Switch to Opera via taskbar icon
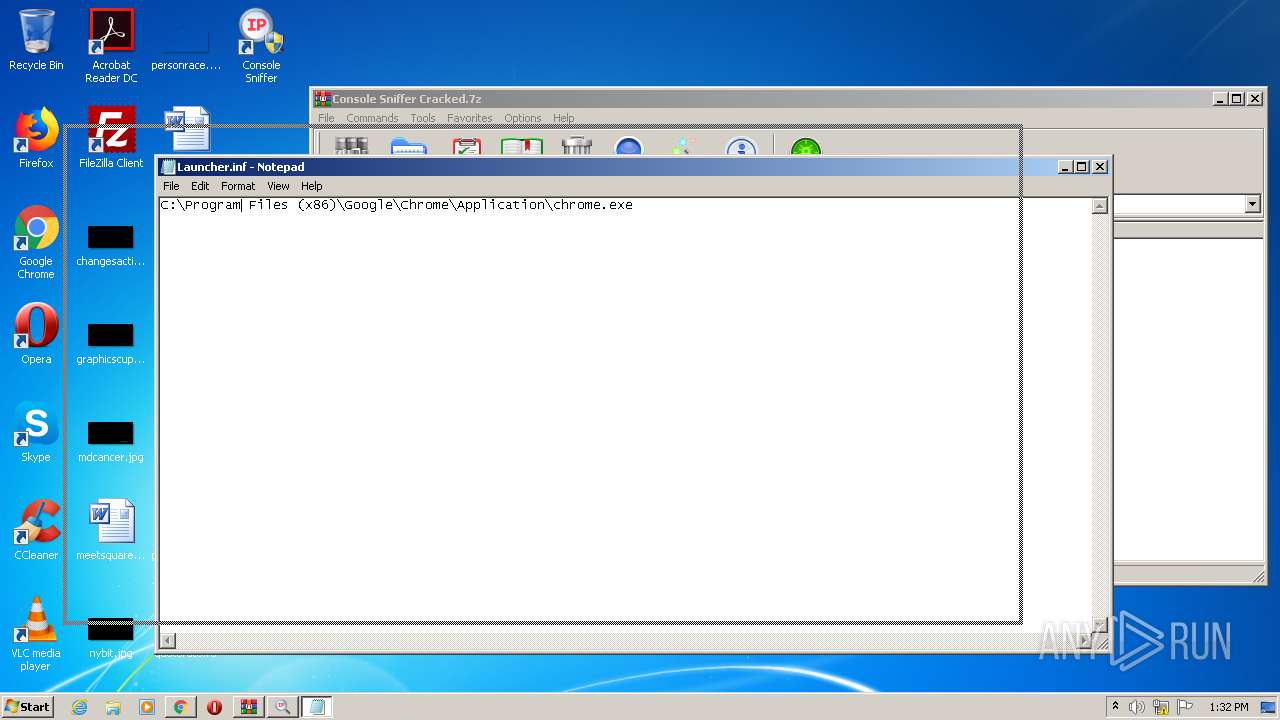This screenshot has height=720, width=1280. 214,707
